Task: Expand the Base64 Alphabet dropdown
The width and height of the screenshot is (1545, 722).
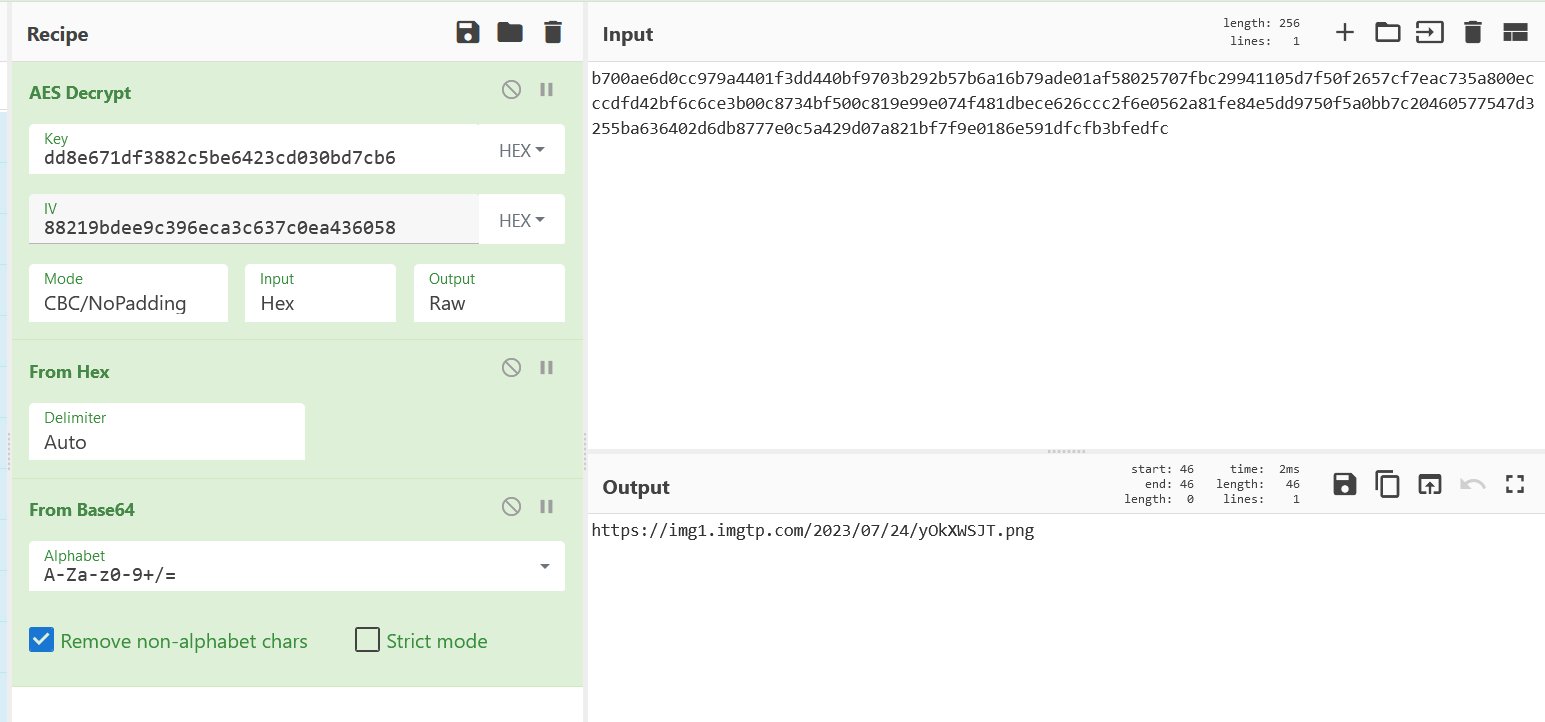Action: [545, 566]
